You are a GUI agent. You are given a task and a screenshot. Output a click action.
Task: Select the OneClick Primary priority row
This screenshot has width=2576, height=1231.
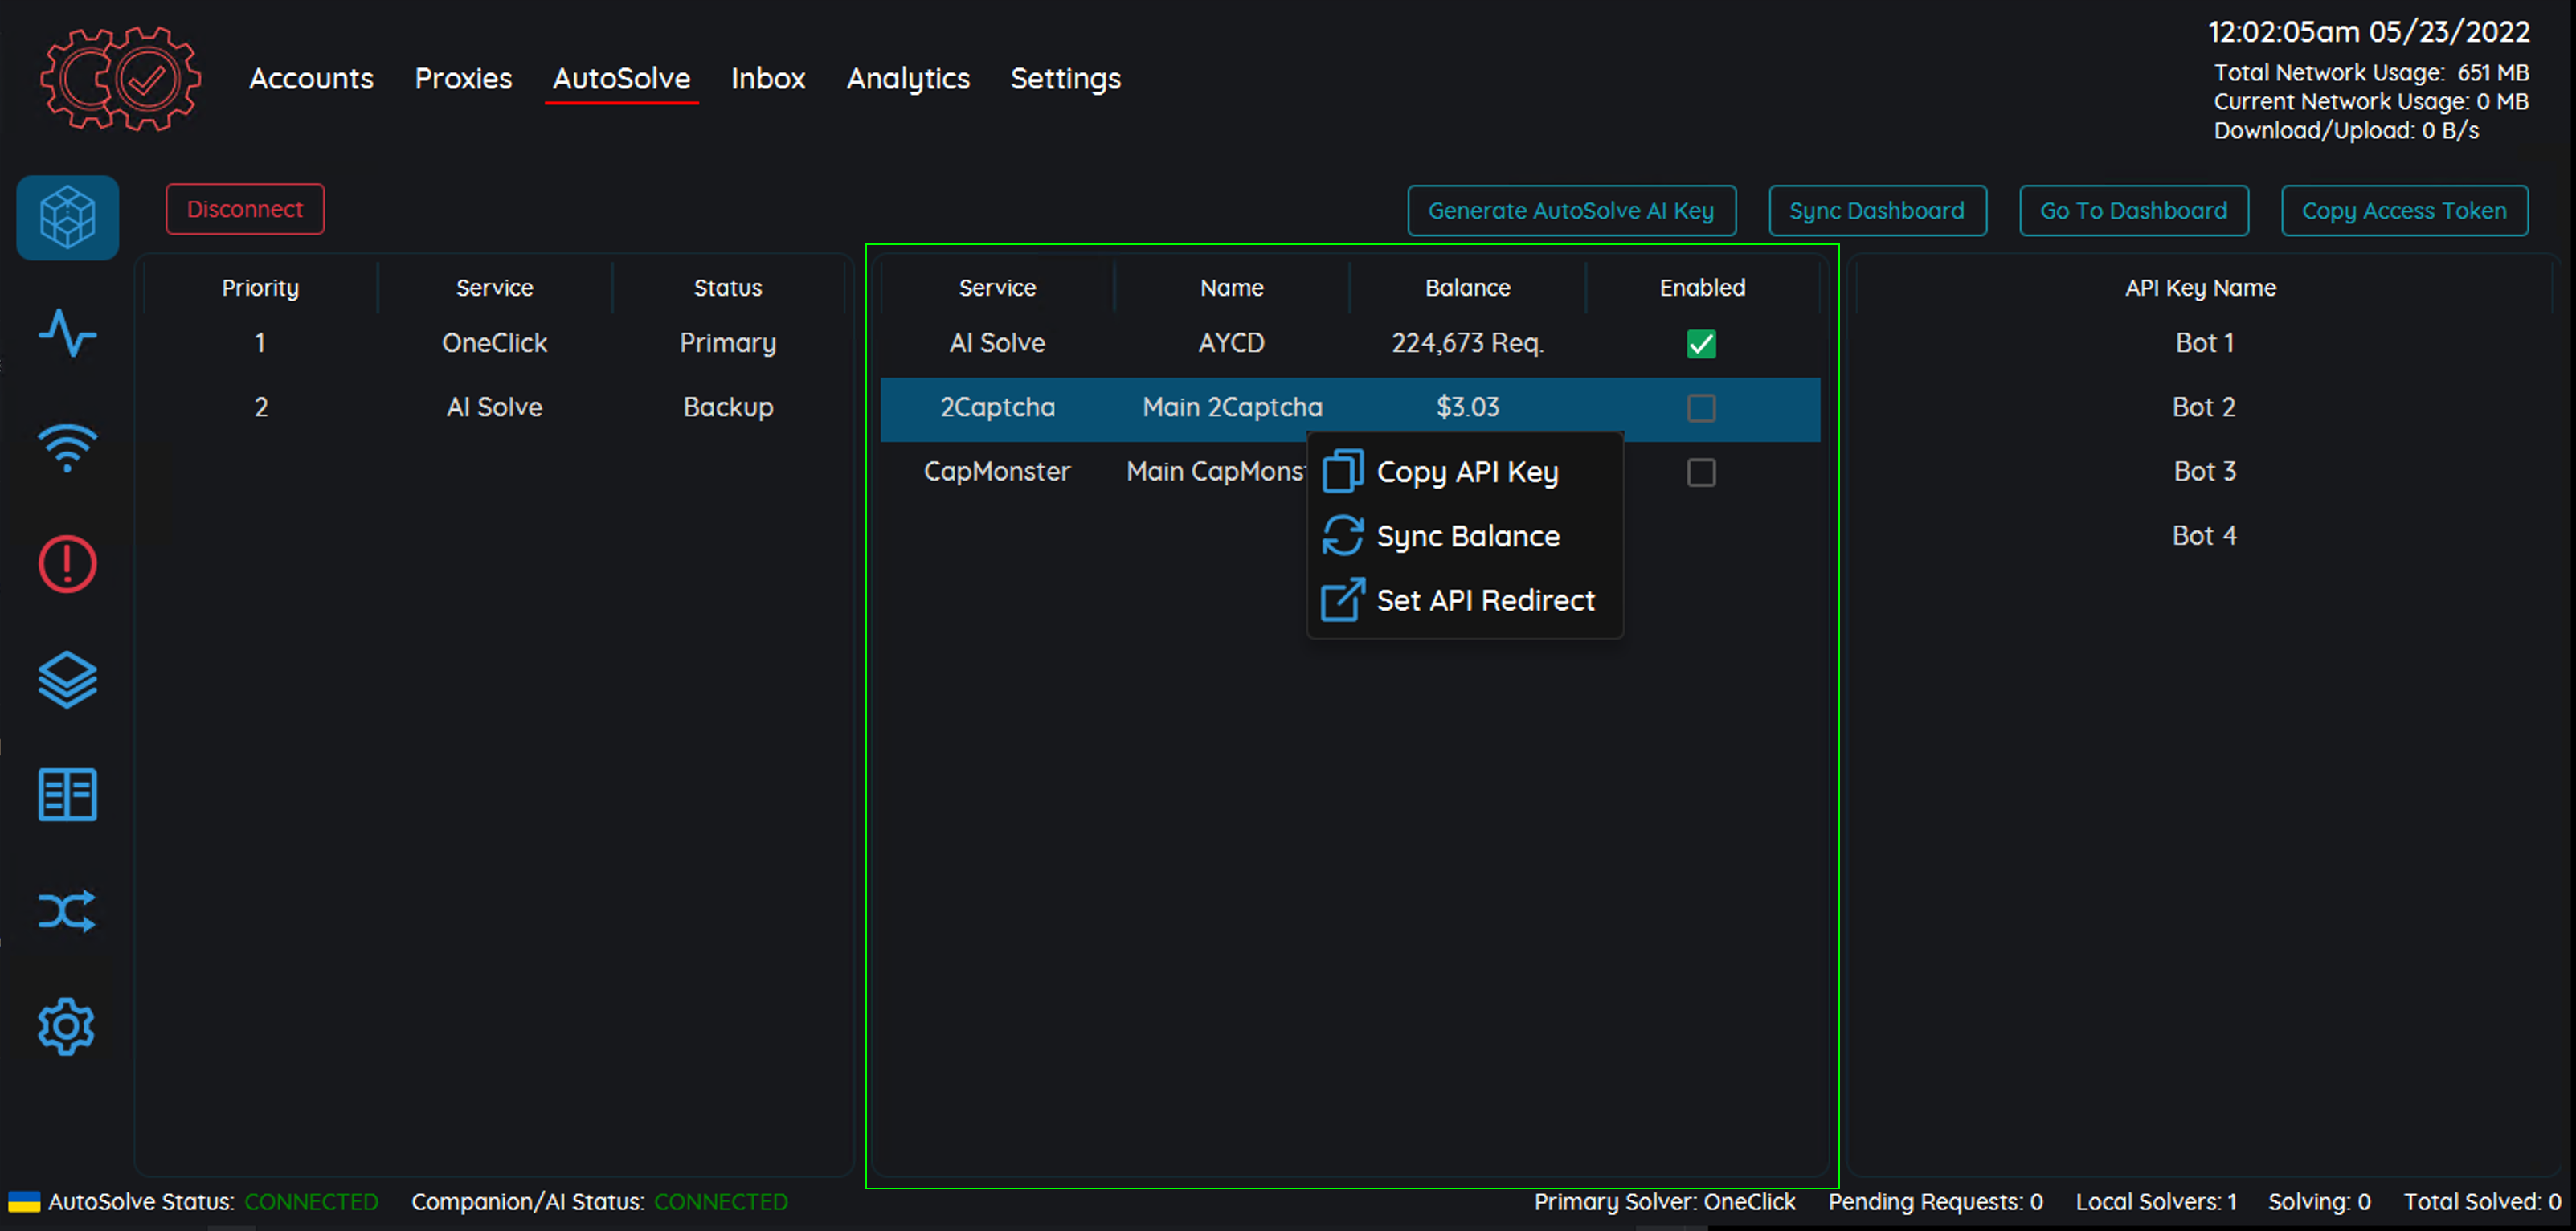coord(494,343)
